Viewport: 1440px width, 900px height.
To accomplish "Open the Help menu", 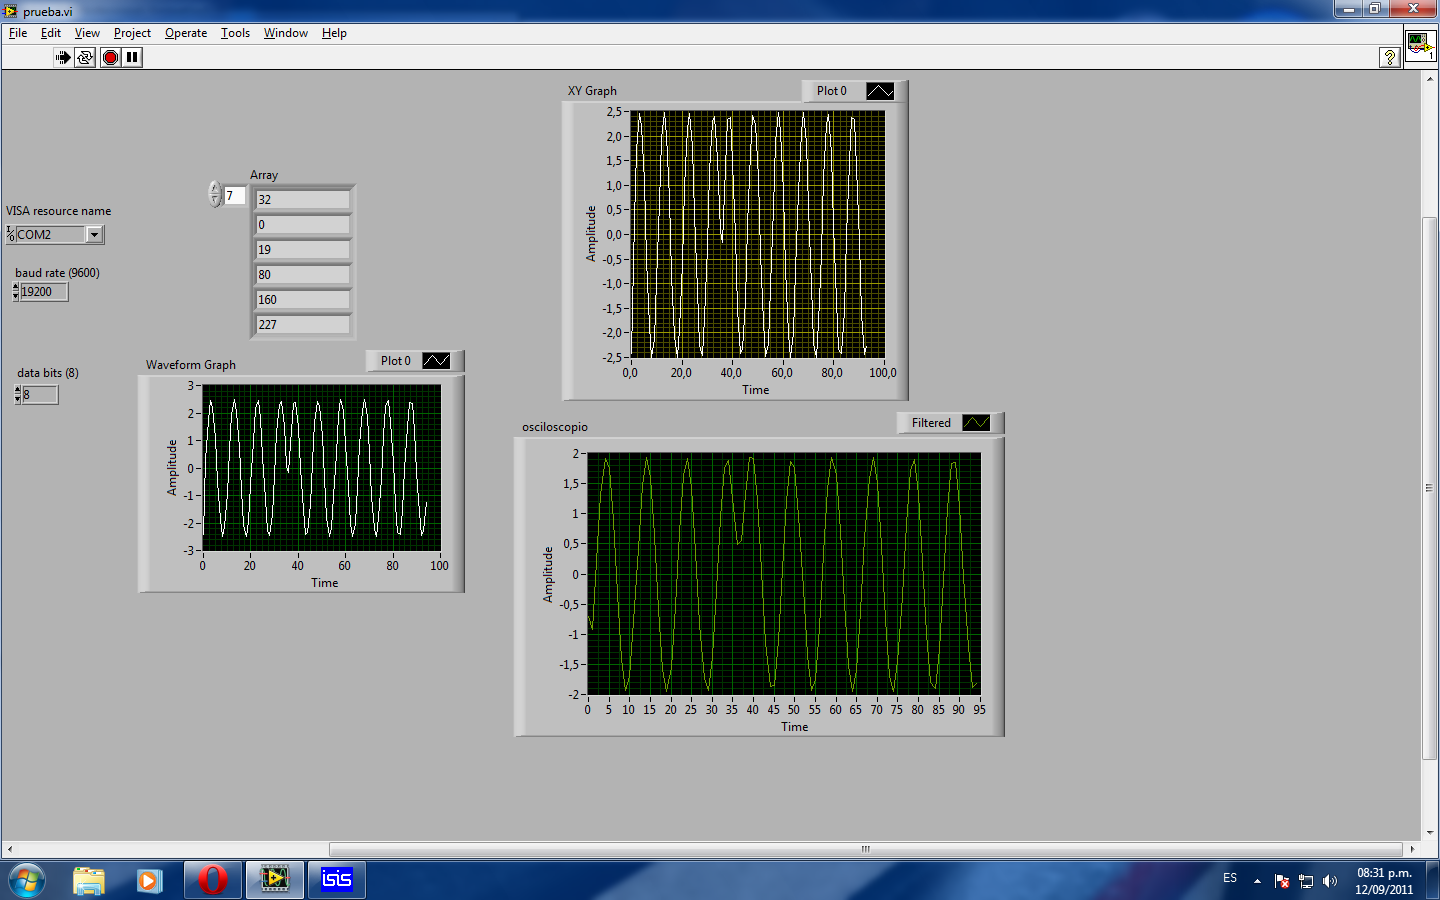I will [x=334, y=33].
